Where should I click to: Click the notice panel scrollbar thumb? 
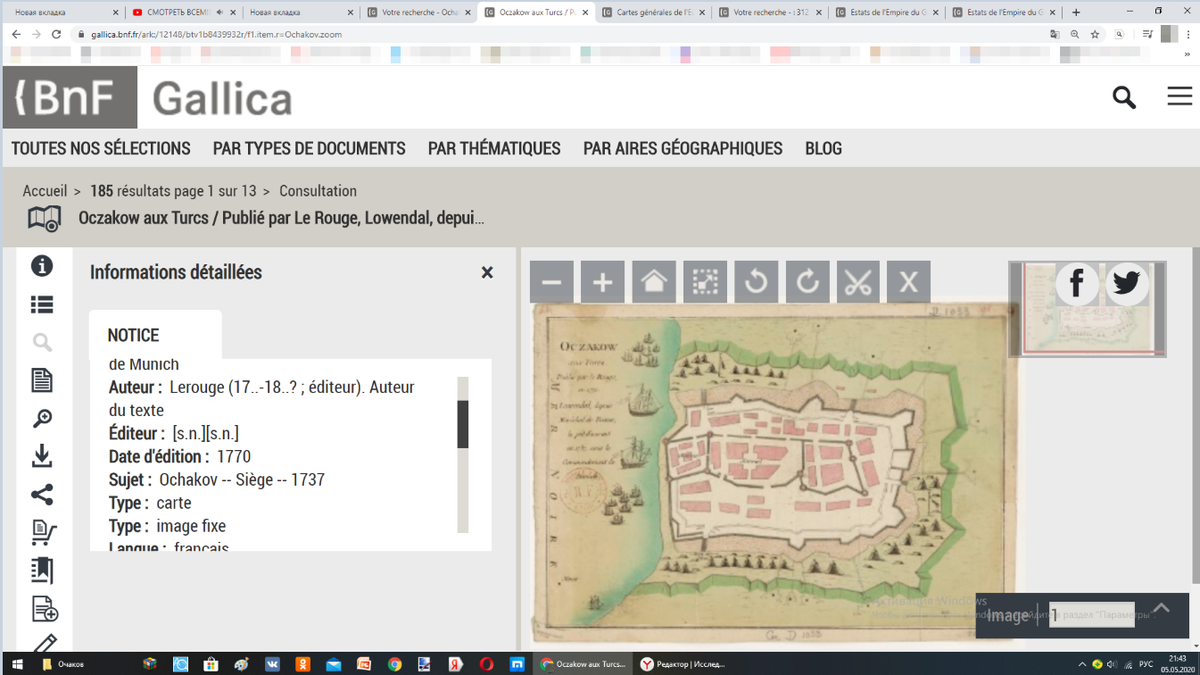pyautogui.click(x=463, y=422)
